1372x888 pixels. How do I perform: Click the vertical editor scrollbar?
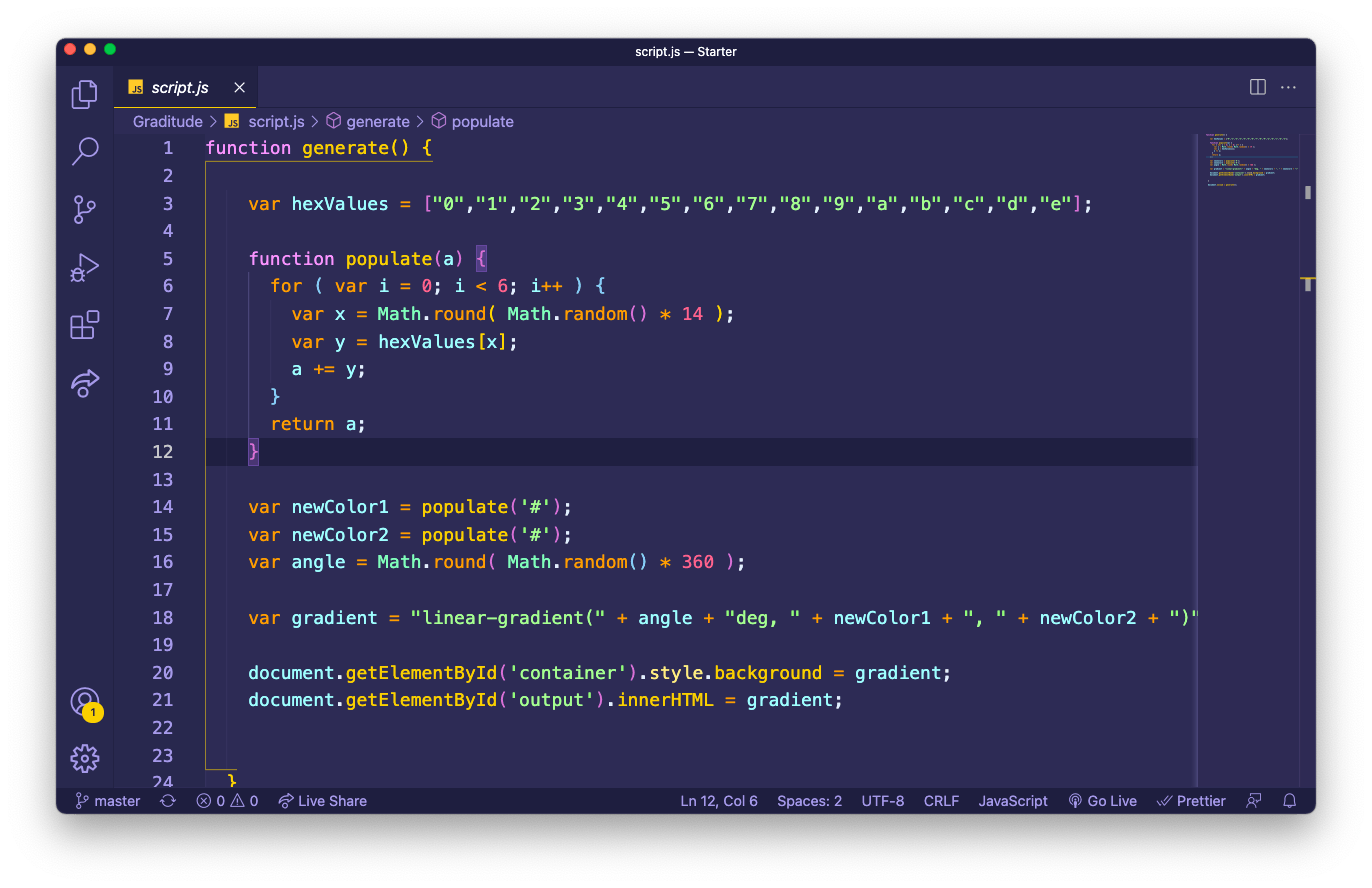1308,460
